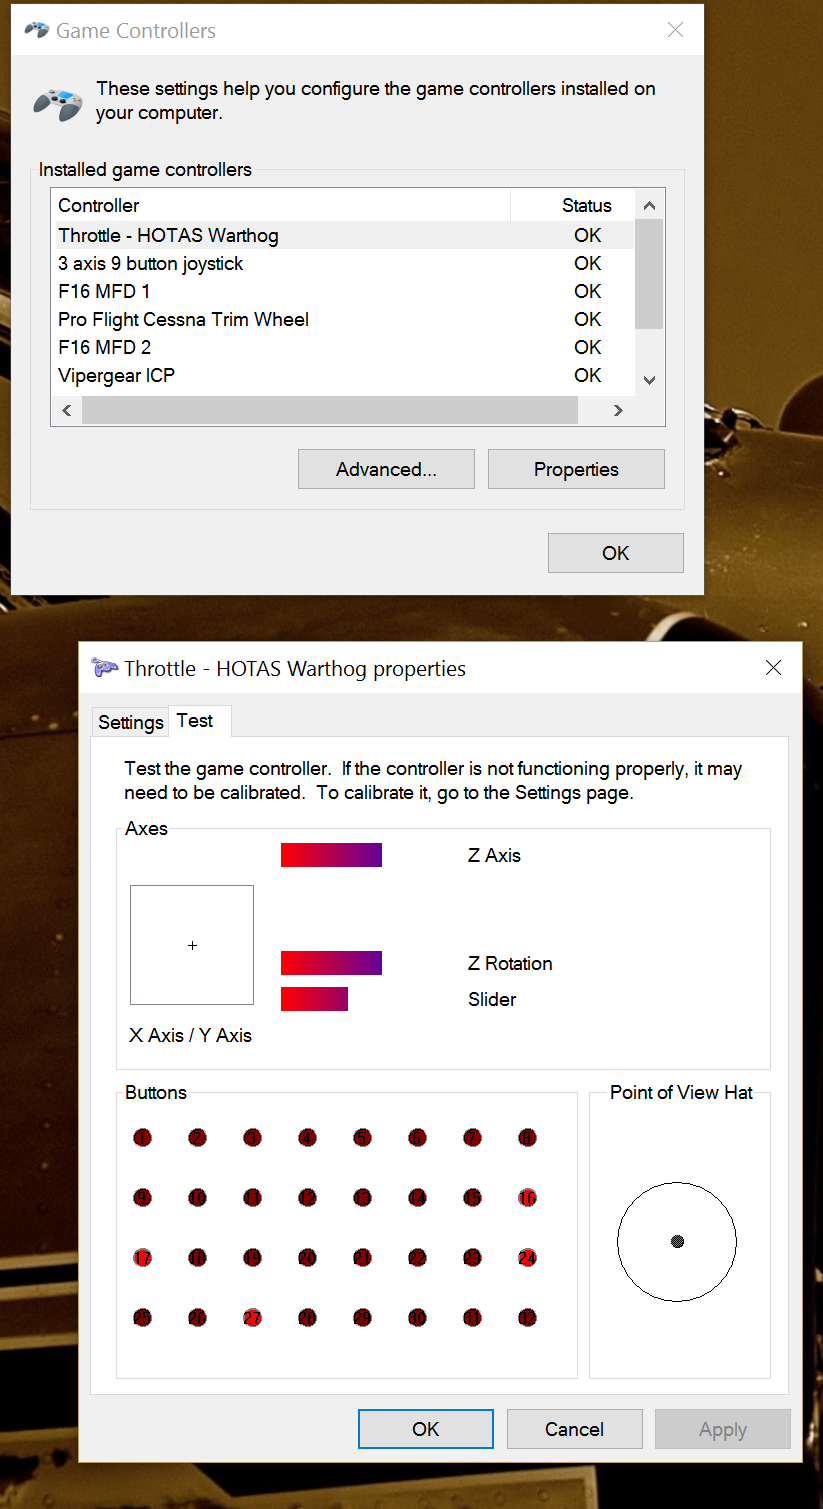Click the scroll right arrow under controller list

(x=618, y=410)
